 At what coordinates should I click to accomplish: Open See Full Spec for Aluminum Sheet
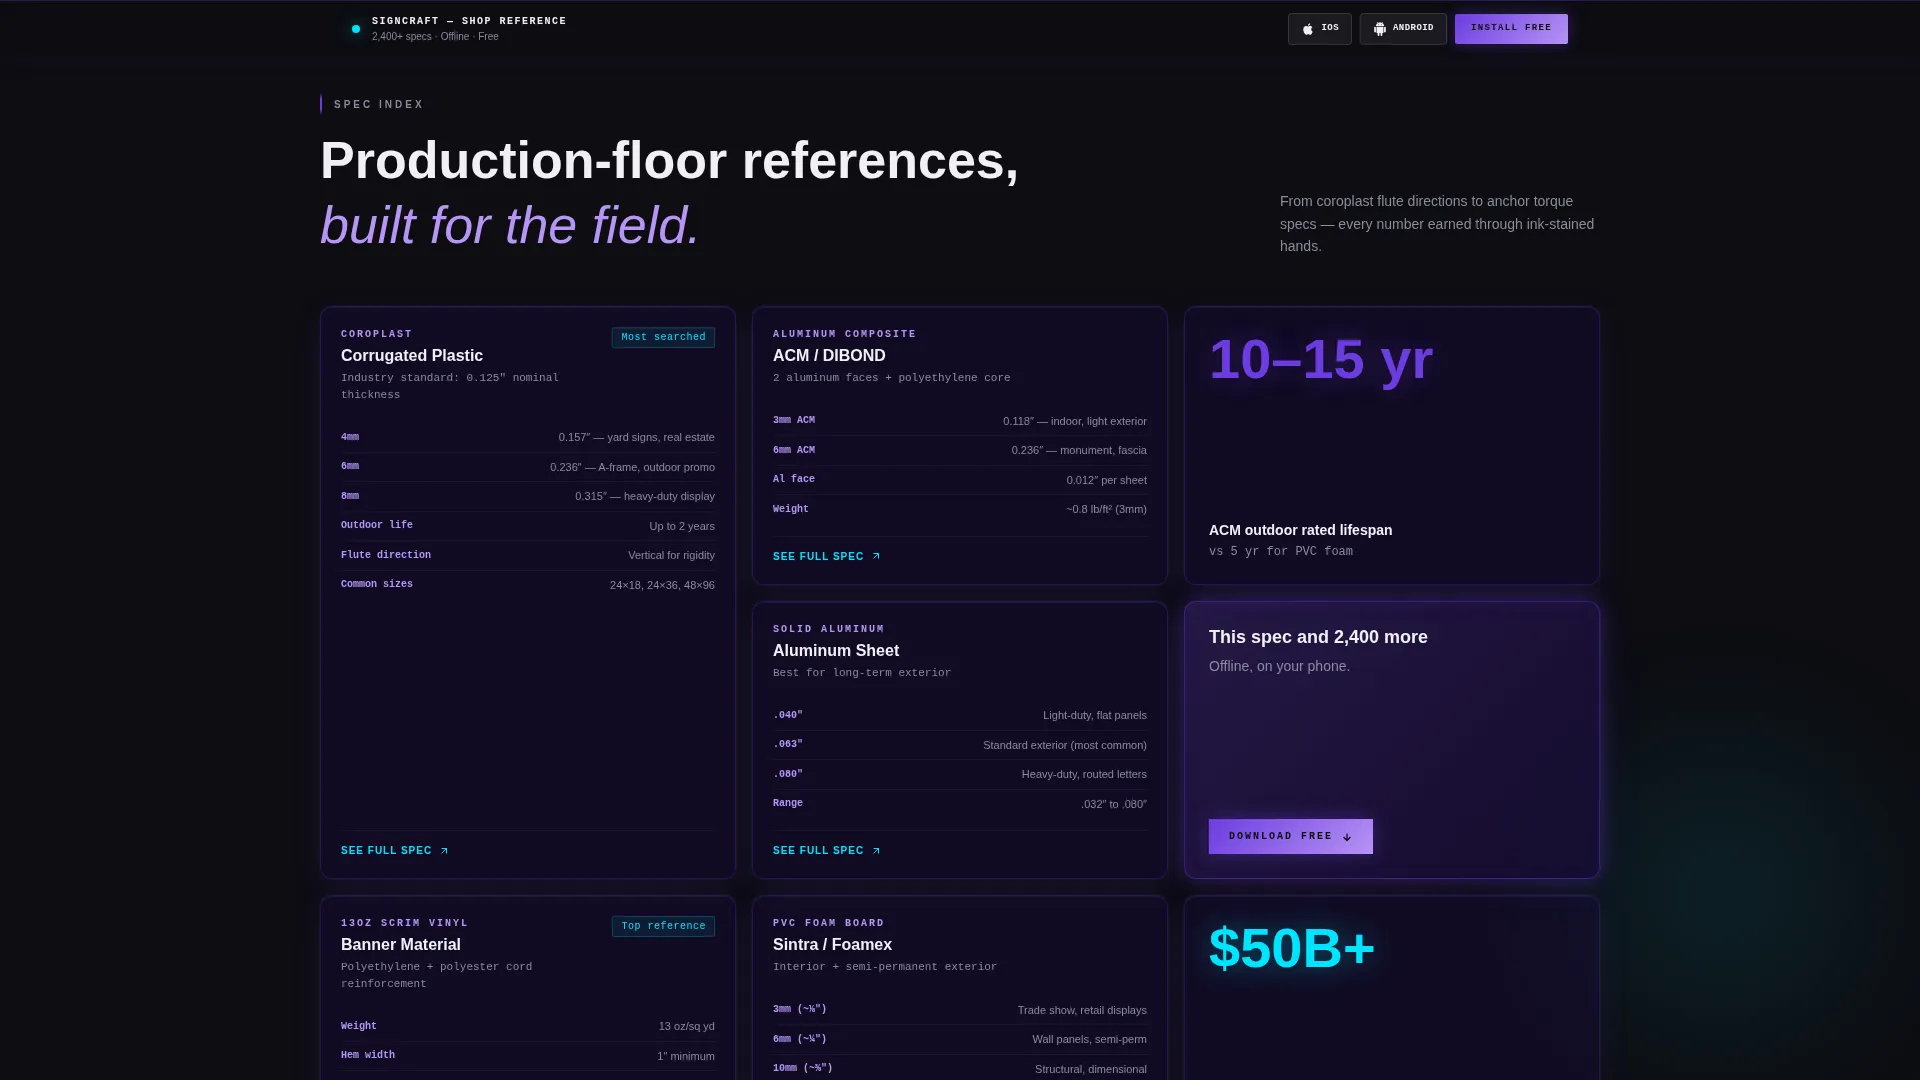pyautogui.click(x=826, y=851)
